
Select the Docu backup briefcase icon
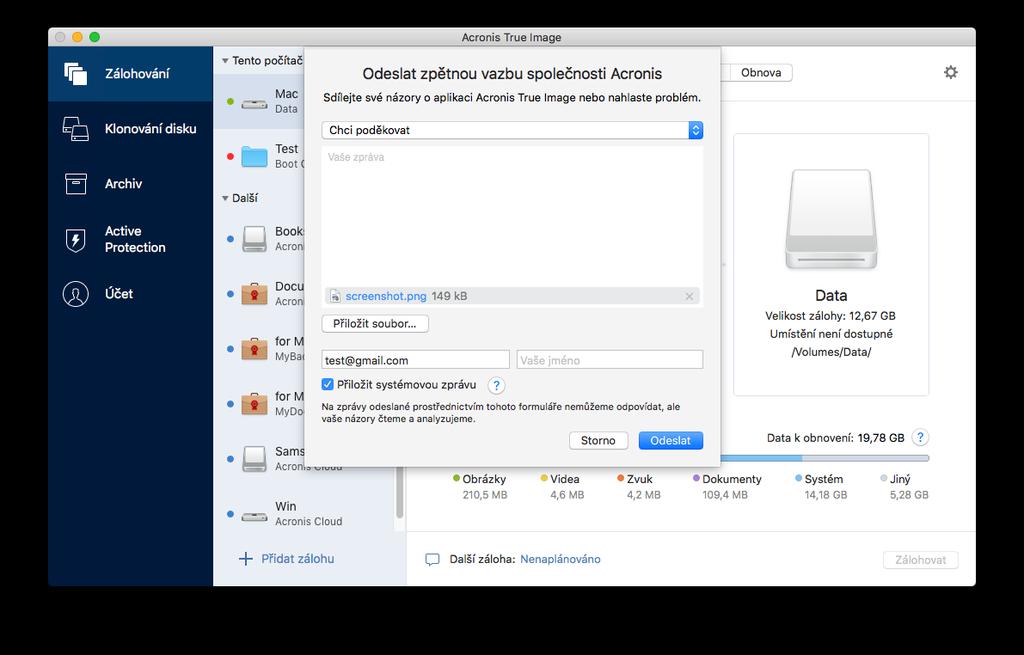click(254, 294)
